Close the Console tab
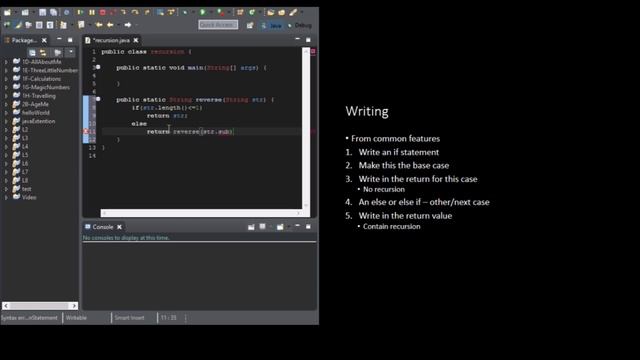Image resolution: width=640 pixels, height=360 pixels. (x=120, y=227)
